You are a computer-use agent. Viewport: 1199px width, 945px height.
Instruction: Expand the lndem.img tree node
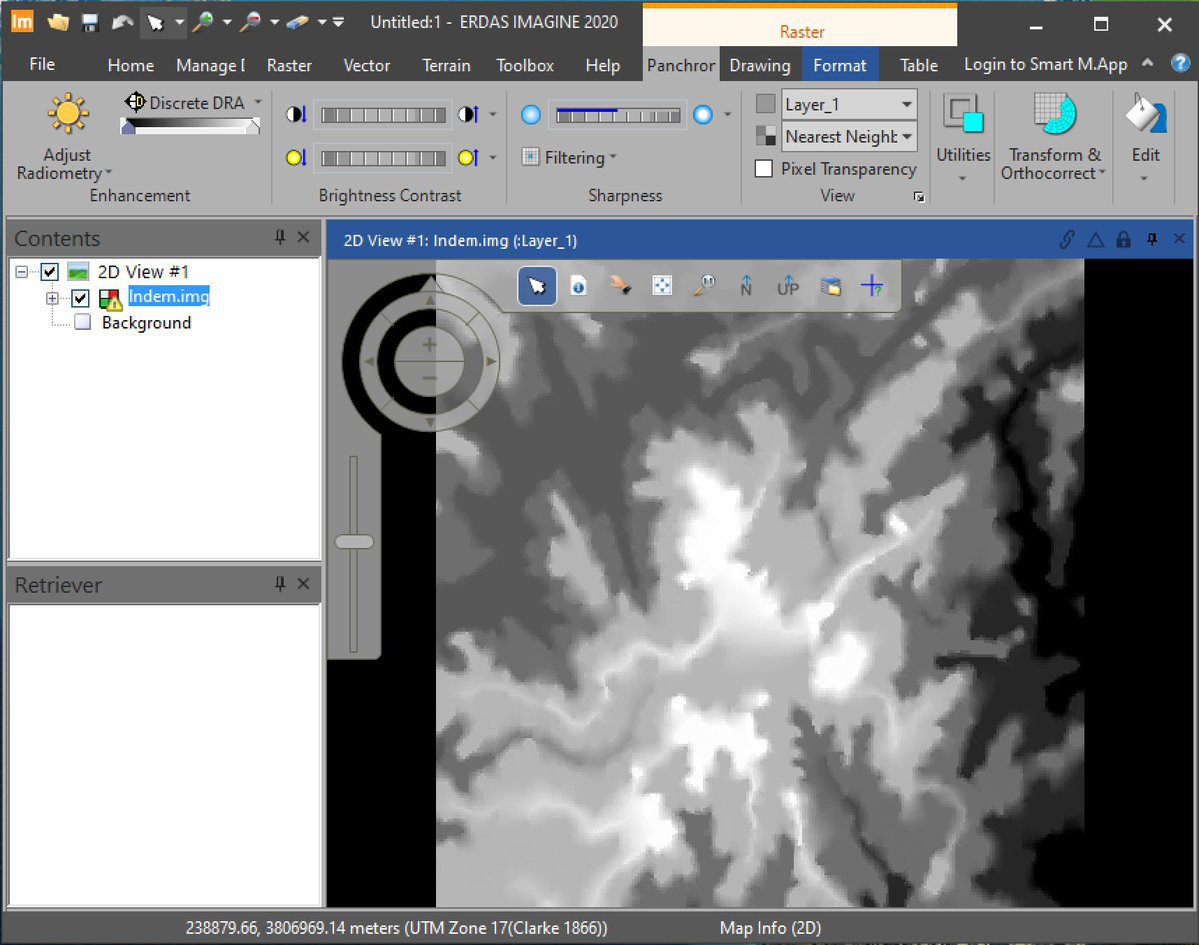click(x=53, y=298)
